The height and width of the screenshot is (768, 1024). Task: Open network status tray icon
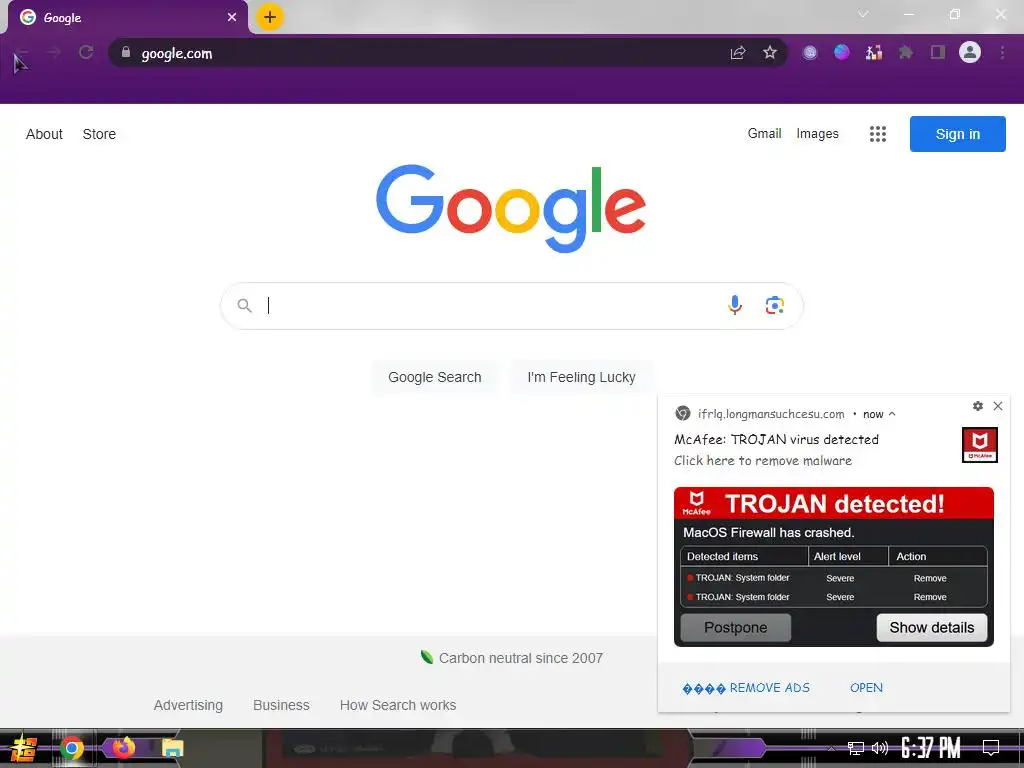click(856, 748)
